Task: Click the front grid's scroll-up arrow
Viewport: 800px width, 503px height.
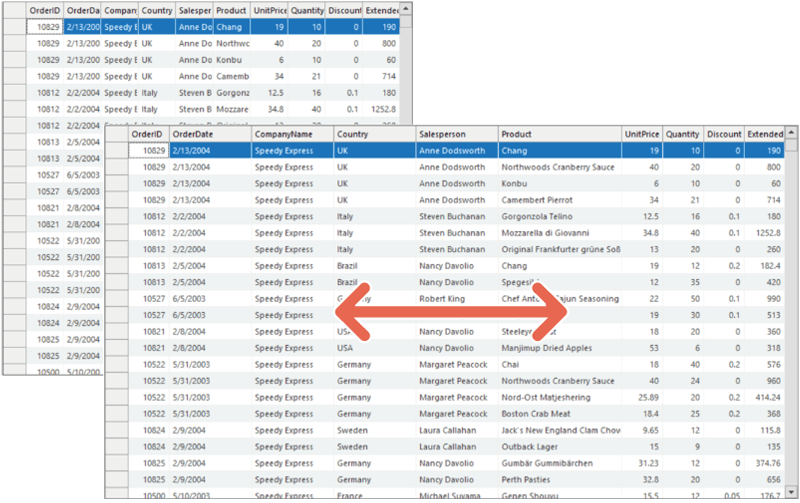Action: pyautogui.click(x=791, y=133)
